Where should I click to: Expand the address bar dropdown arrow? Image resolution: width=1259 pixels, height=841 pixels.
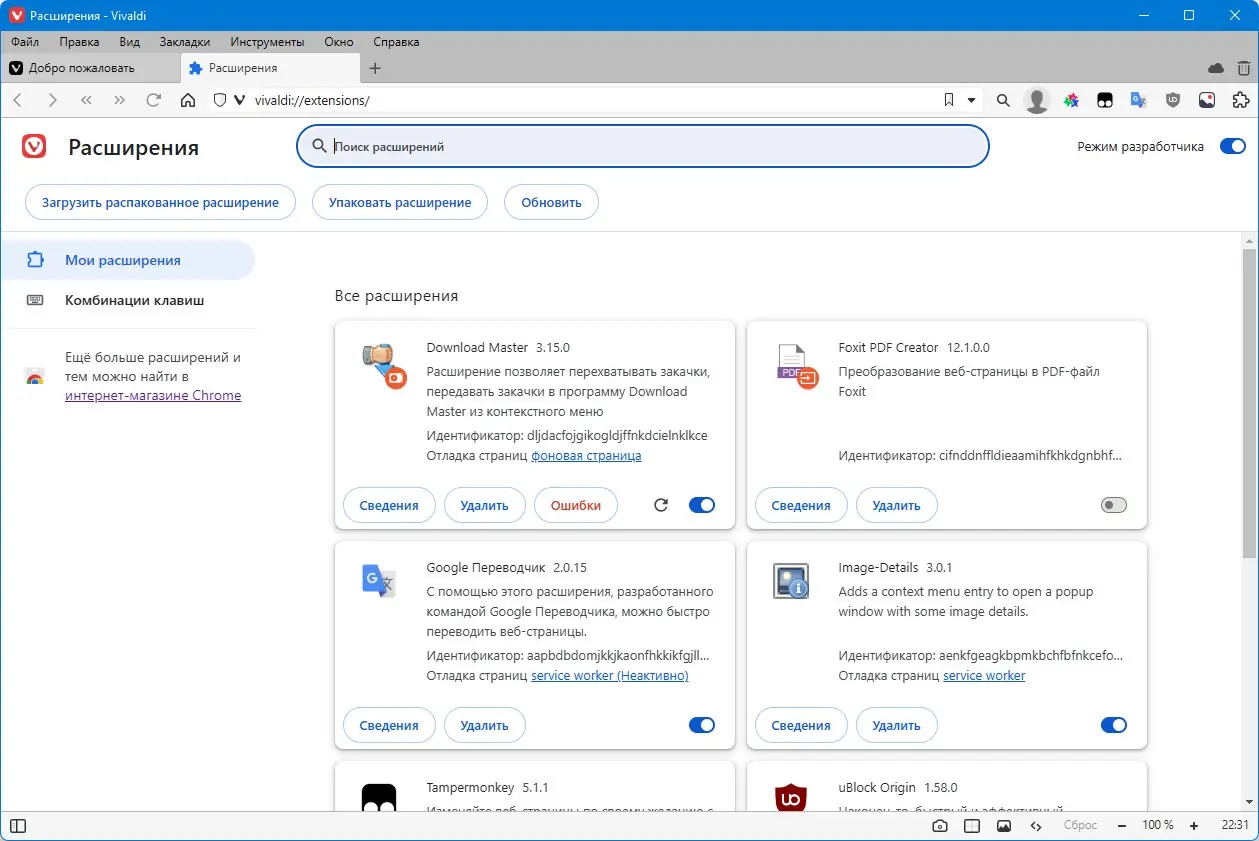[x=972, y=100]
